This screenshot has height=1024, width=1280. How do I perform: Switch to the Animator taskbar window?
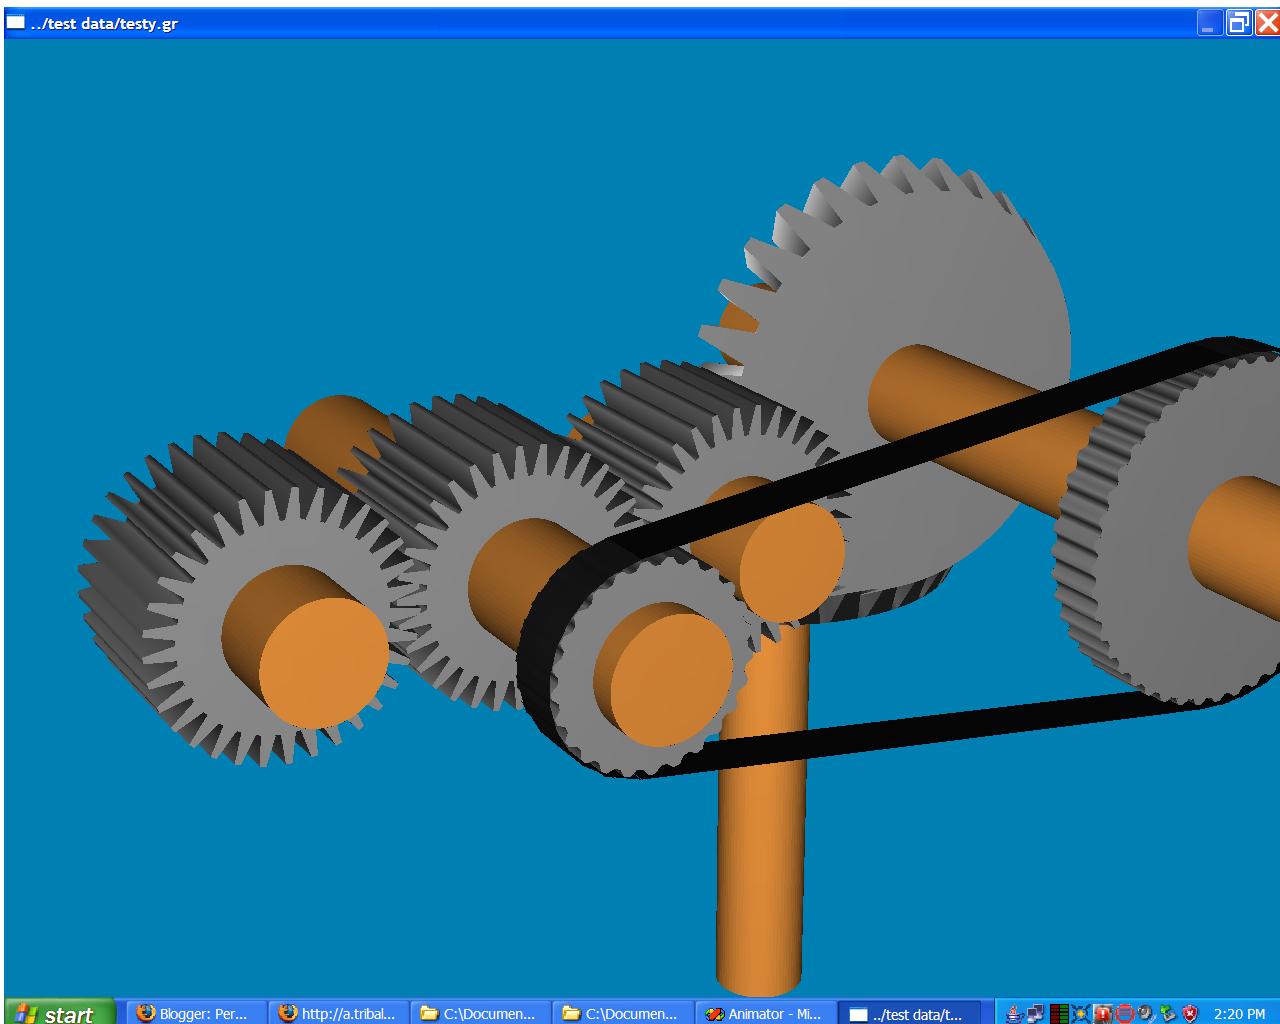pos(765,1012)
